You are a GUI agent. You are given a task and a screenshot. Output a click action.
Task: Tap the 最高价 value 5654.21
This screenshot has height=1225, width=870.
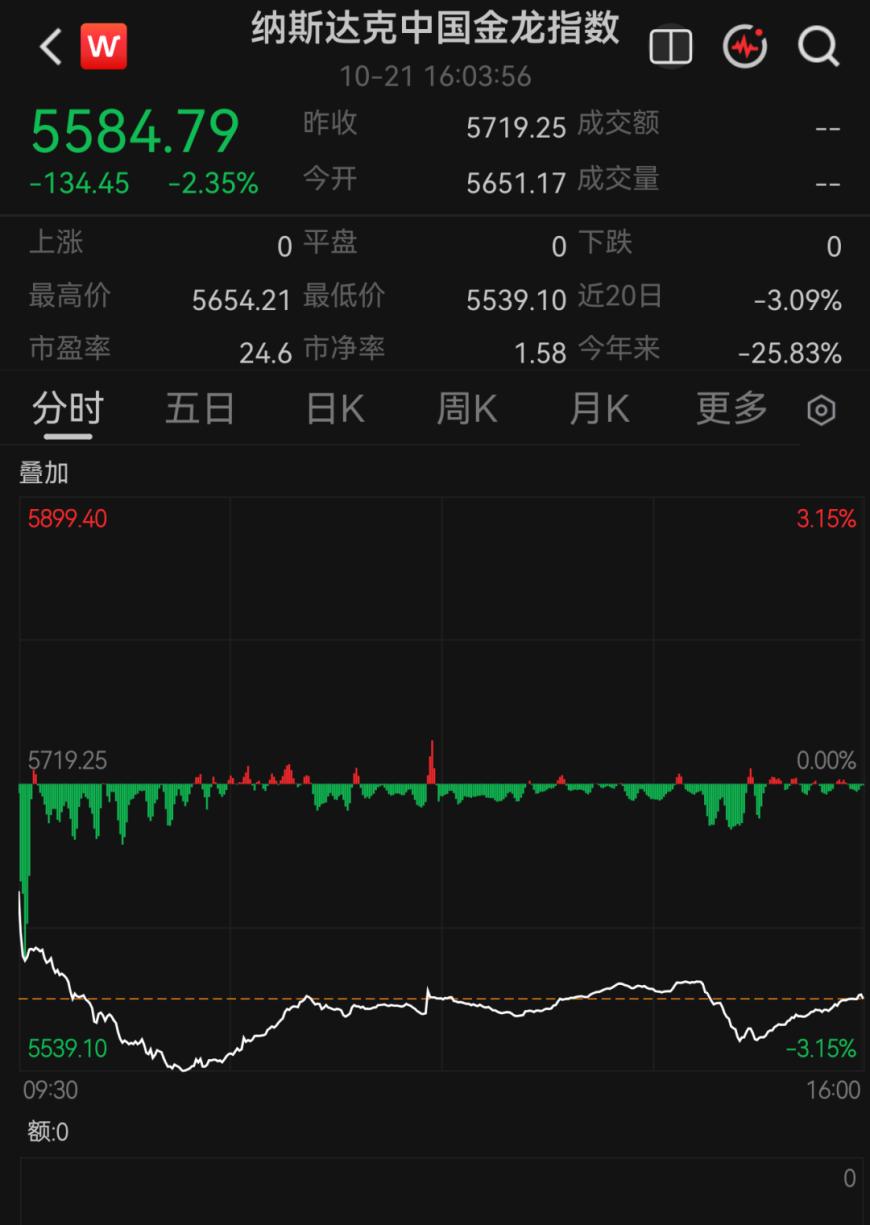coord(242,300)
